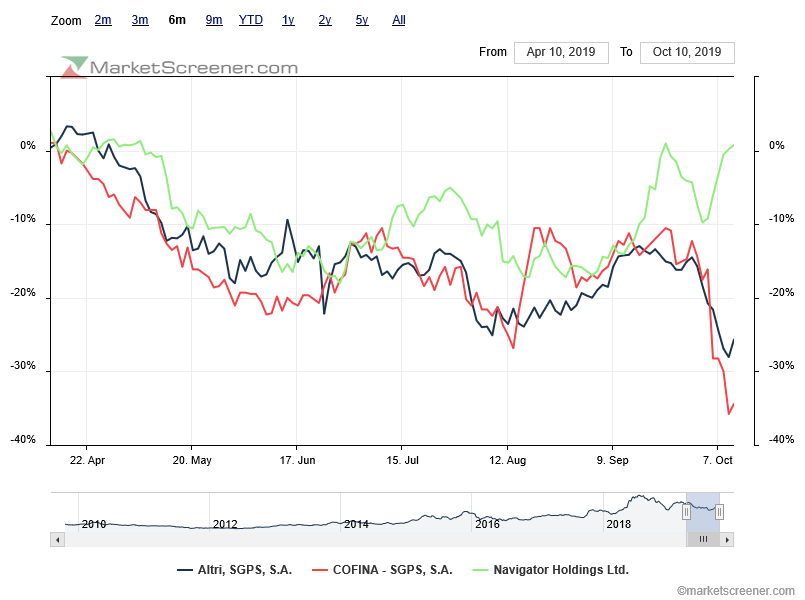Set zoom range to 5y
This screenshot has width=805, height=600.
[362, 20]
